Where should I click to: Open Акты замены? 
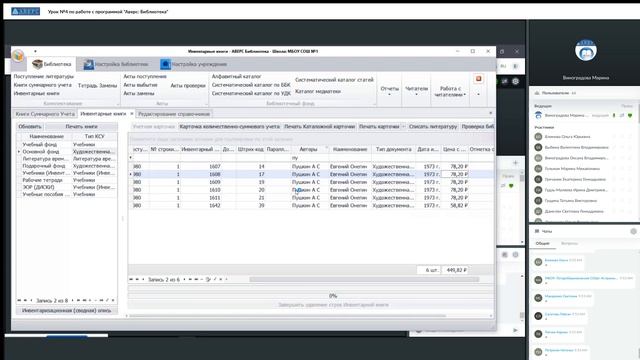coord(139,93)
